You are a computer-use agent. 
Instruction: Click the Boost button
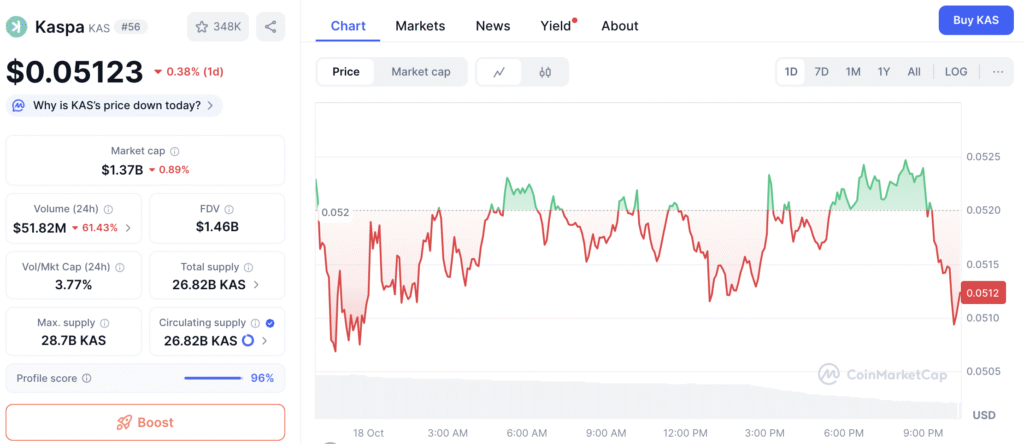pyautogui.click(x=145, y=422)
